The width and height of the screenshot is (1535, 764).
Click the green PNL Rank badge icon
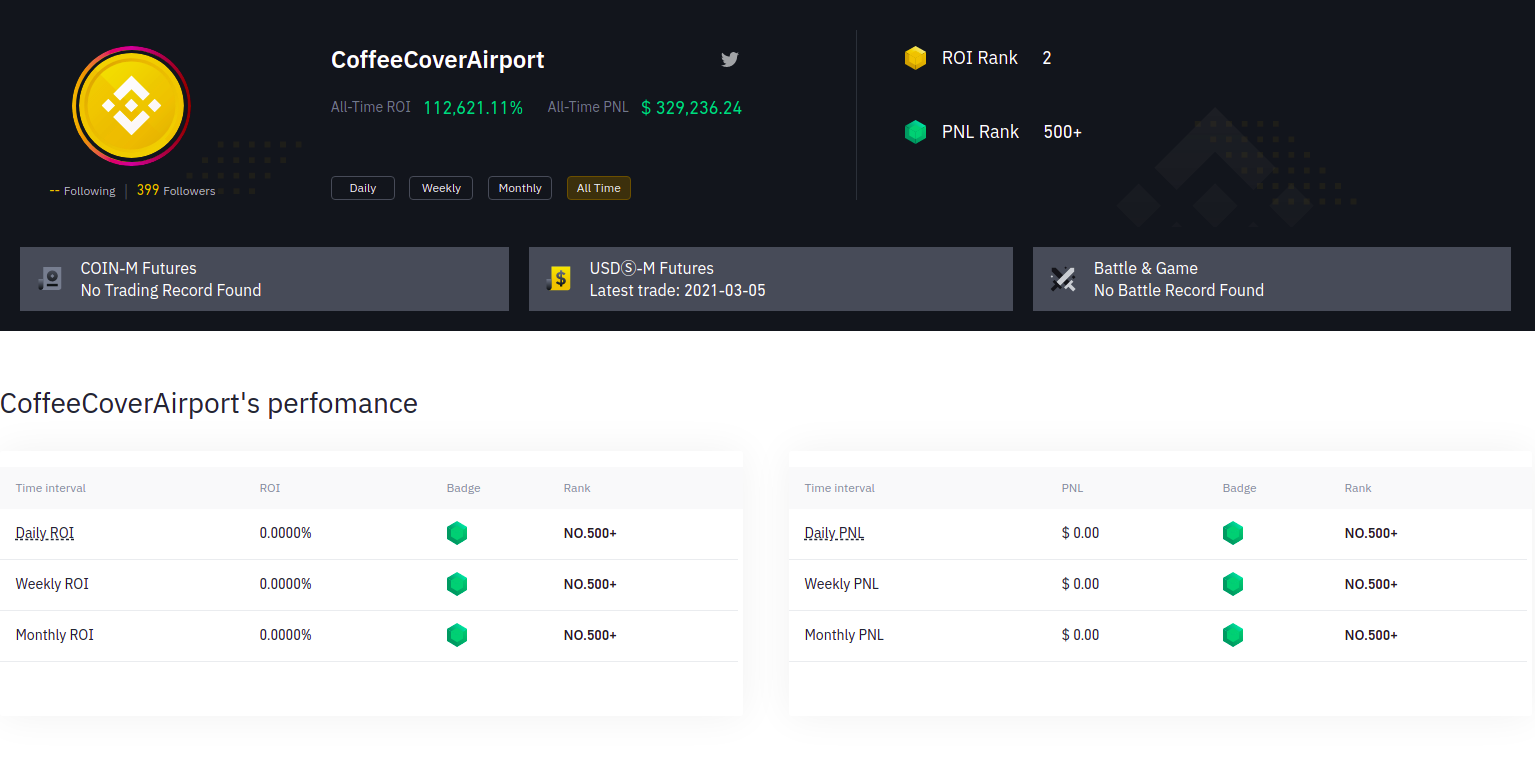(915, 132)
